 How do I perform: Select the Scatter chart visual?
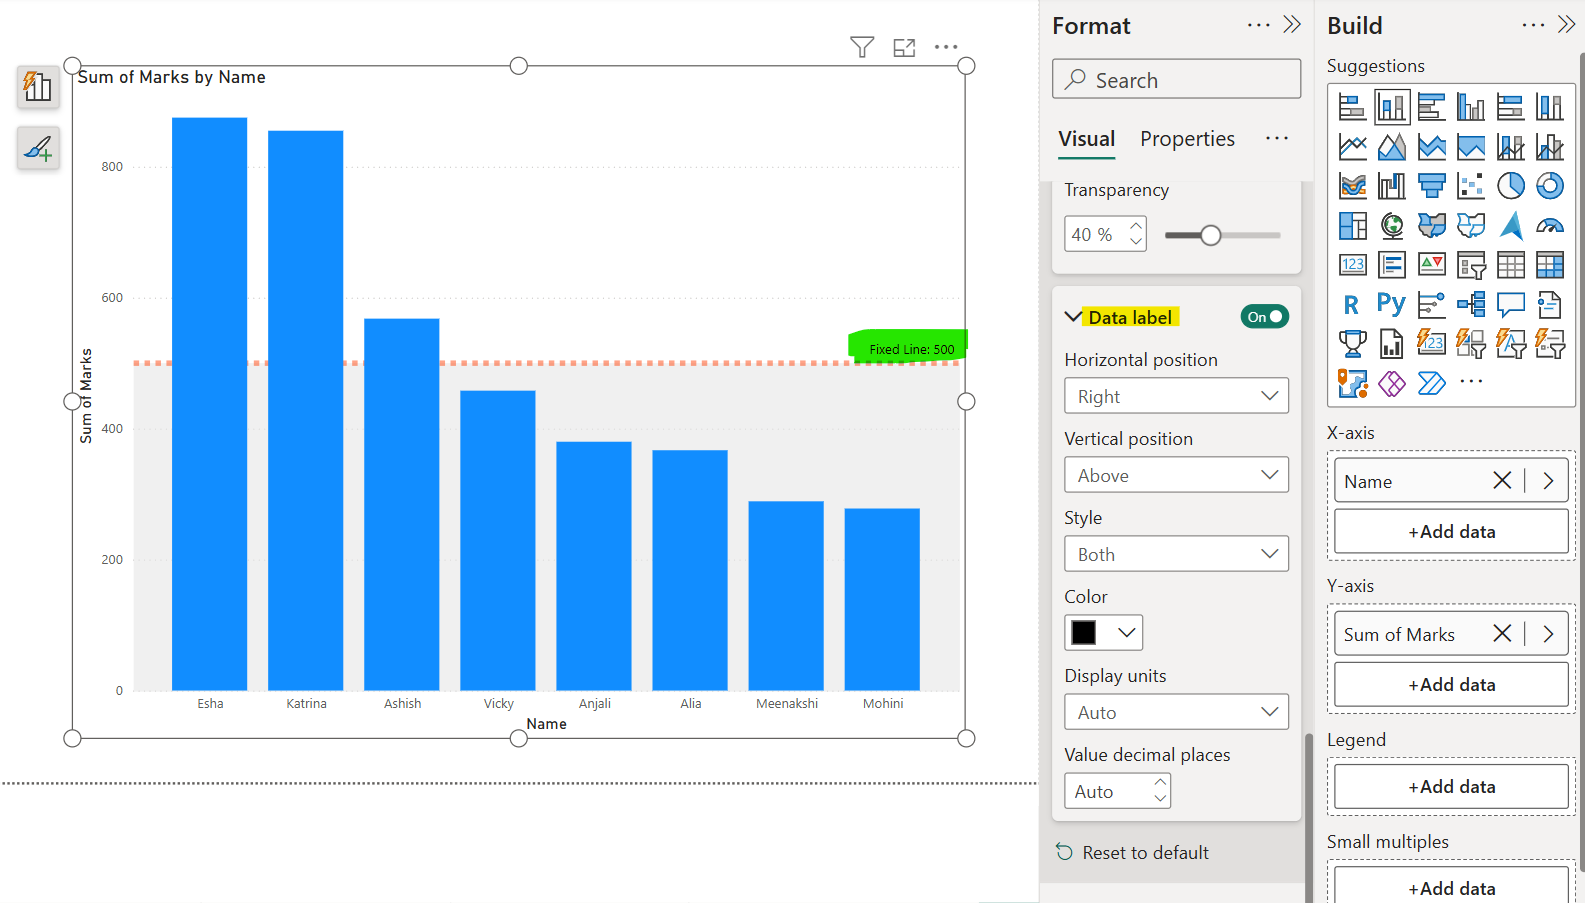(x=1471, y=186)
